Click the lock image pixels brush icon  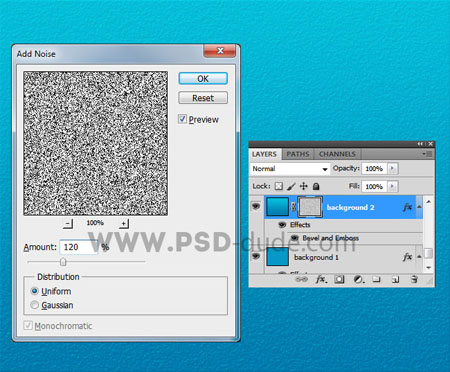(x=291, y=186)
